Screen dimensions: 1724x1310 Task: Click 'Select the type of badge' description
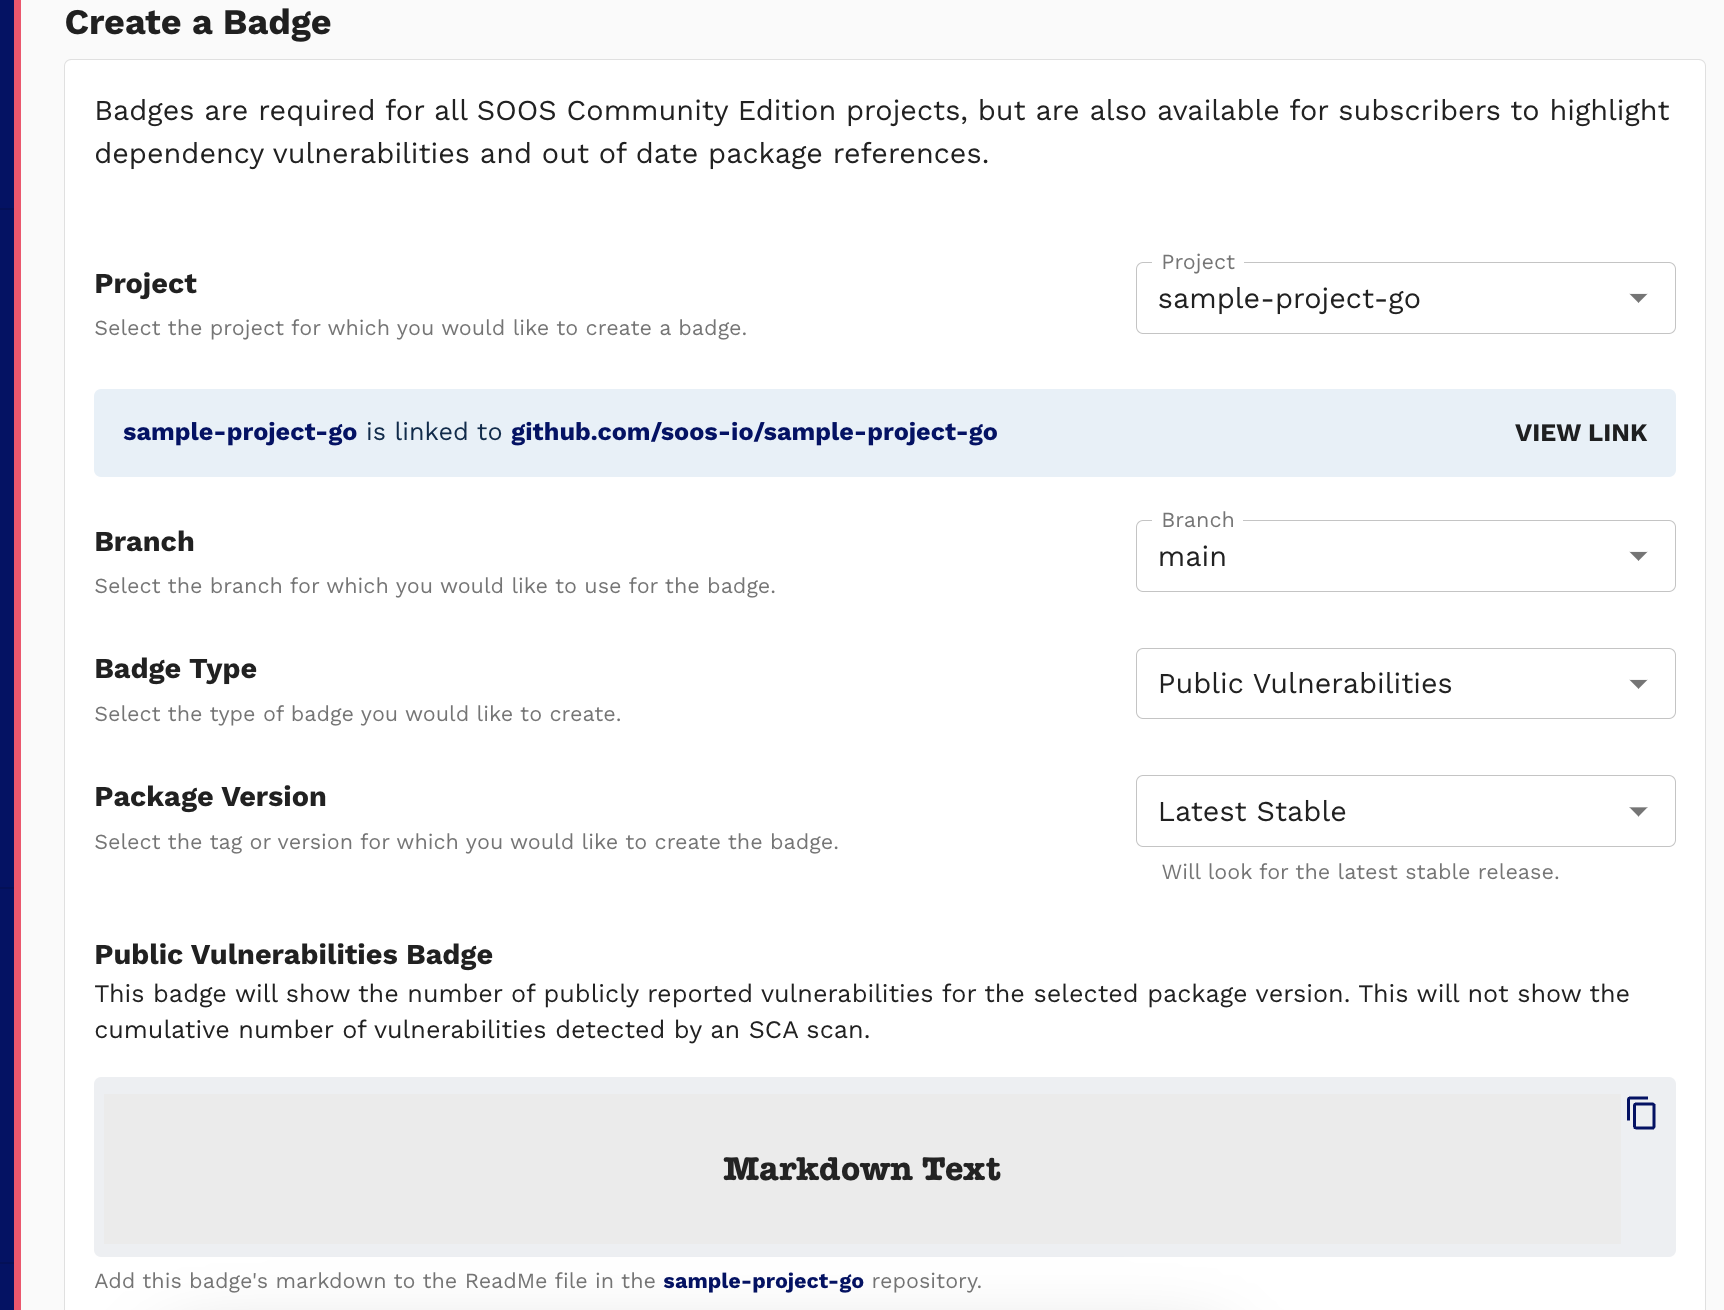(x=358, y=714)
